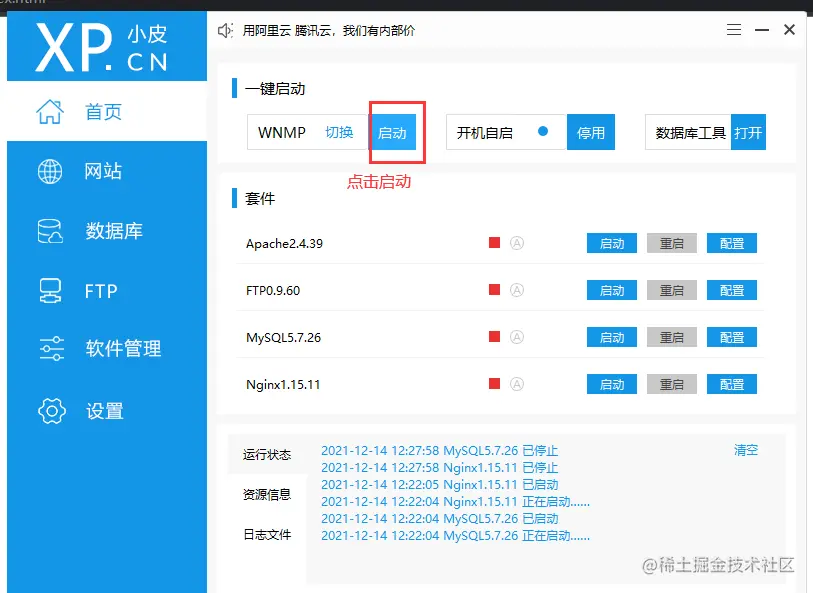Image resolution: width=813 pixels, height=593 pixels.
Task: Open 配置 for Nginx1.15.11
Action: click(732, 384)
